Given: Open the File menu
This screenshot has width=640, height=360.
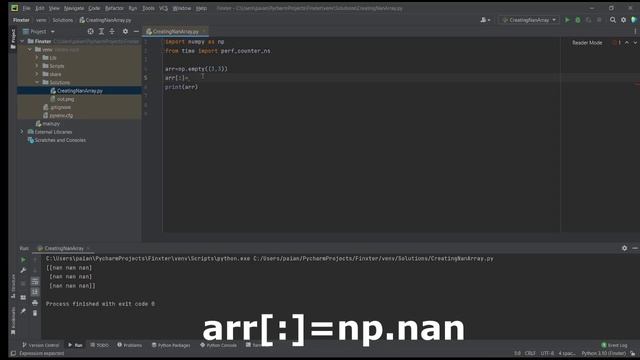Looking at the screenshot, I should (26, 8).
